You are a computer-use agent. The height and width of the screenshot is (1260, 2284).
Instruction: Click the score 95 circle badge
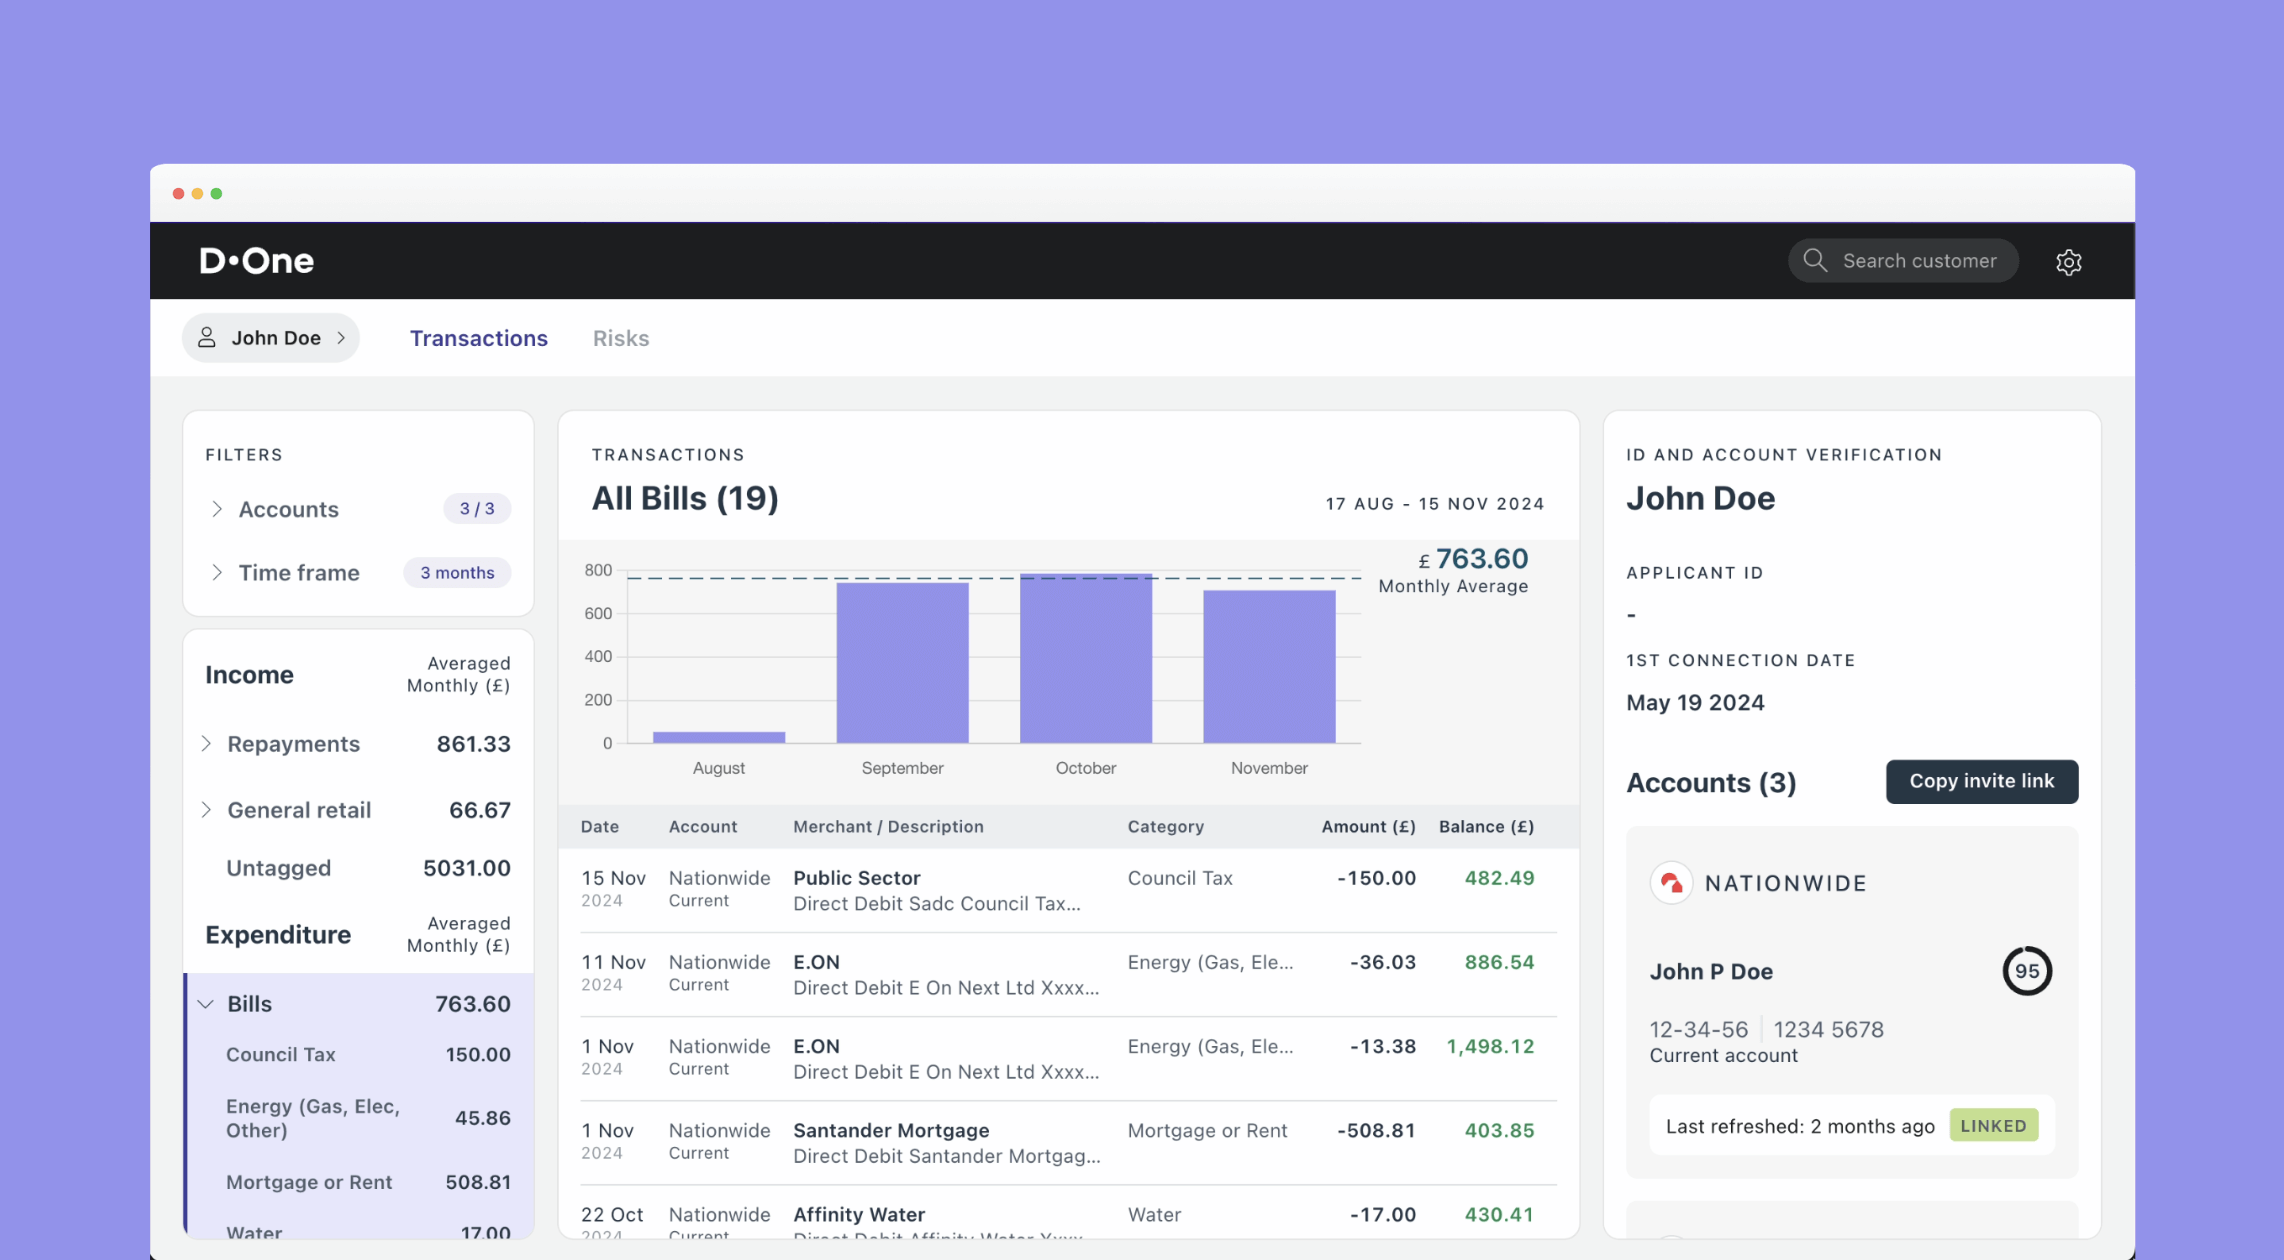2026,971
